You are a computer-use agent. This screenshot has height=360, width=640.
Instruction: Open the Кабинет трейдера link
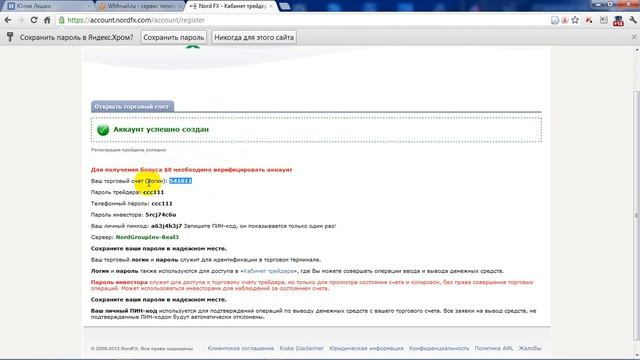pyautogui.click(x=269, y=271)
